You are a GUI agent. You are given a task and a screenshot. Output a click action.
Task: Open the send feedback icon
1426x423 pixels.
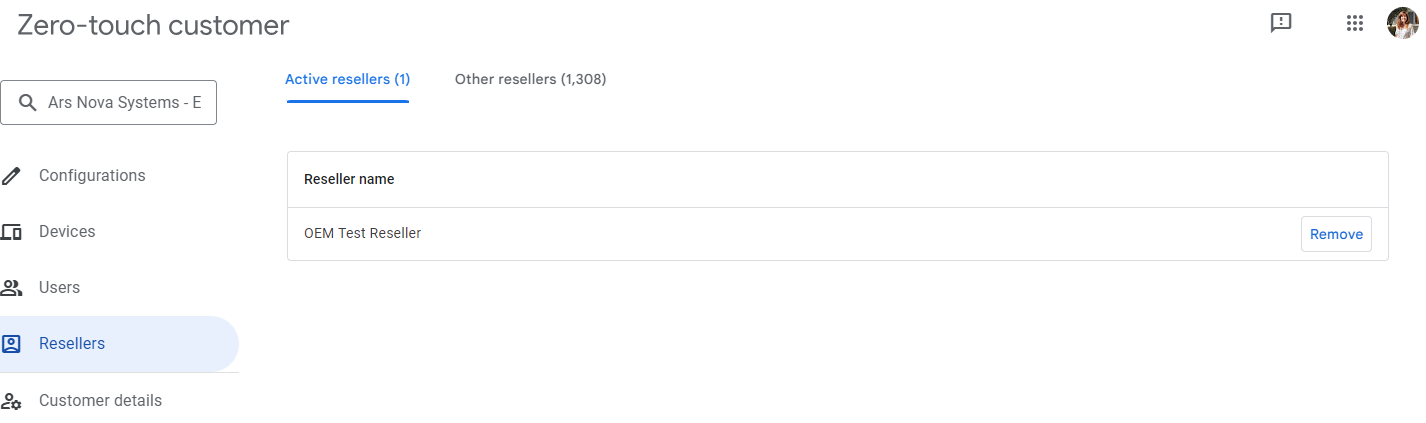(x=1281, y=23)
